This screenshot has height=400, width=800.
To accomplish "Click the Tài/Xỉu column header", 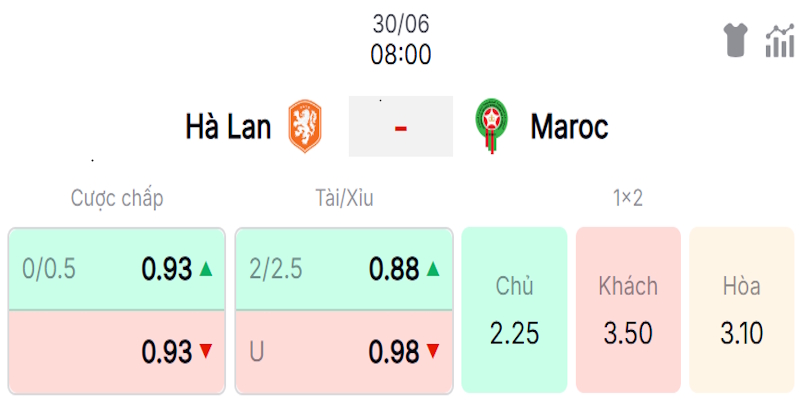I will [x=344, y=198].
